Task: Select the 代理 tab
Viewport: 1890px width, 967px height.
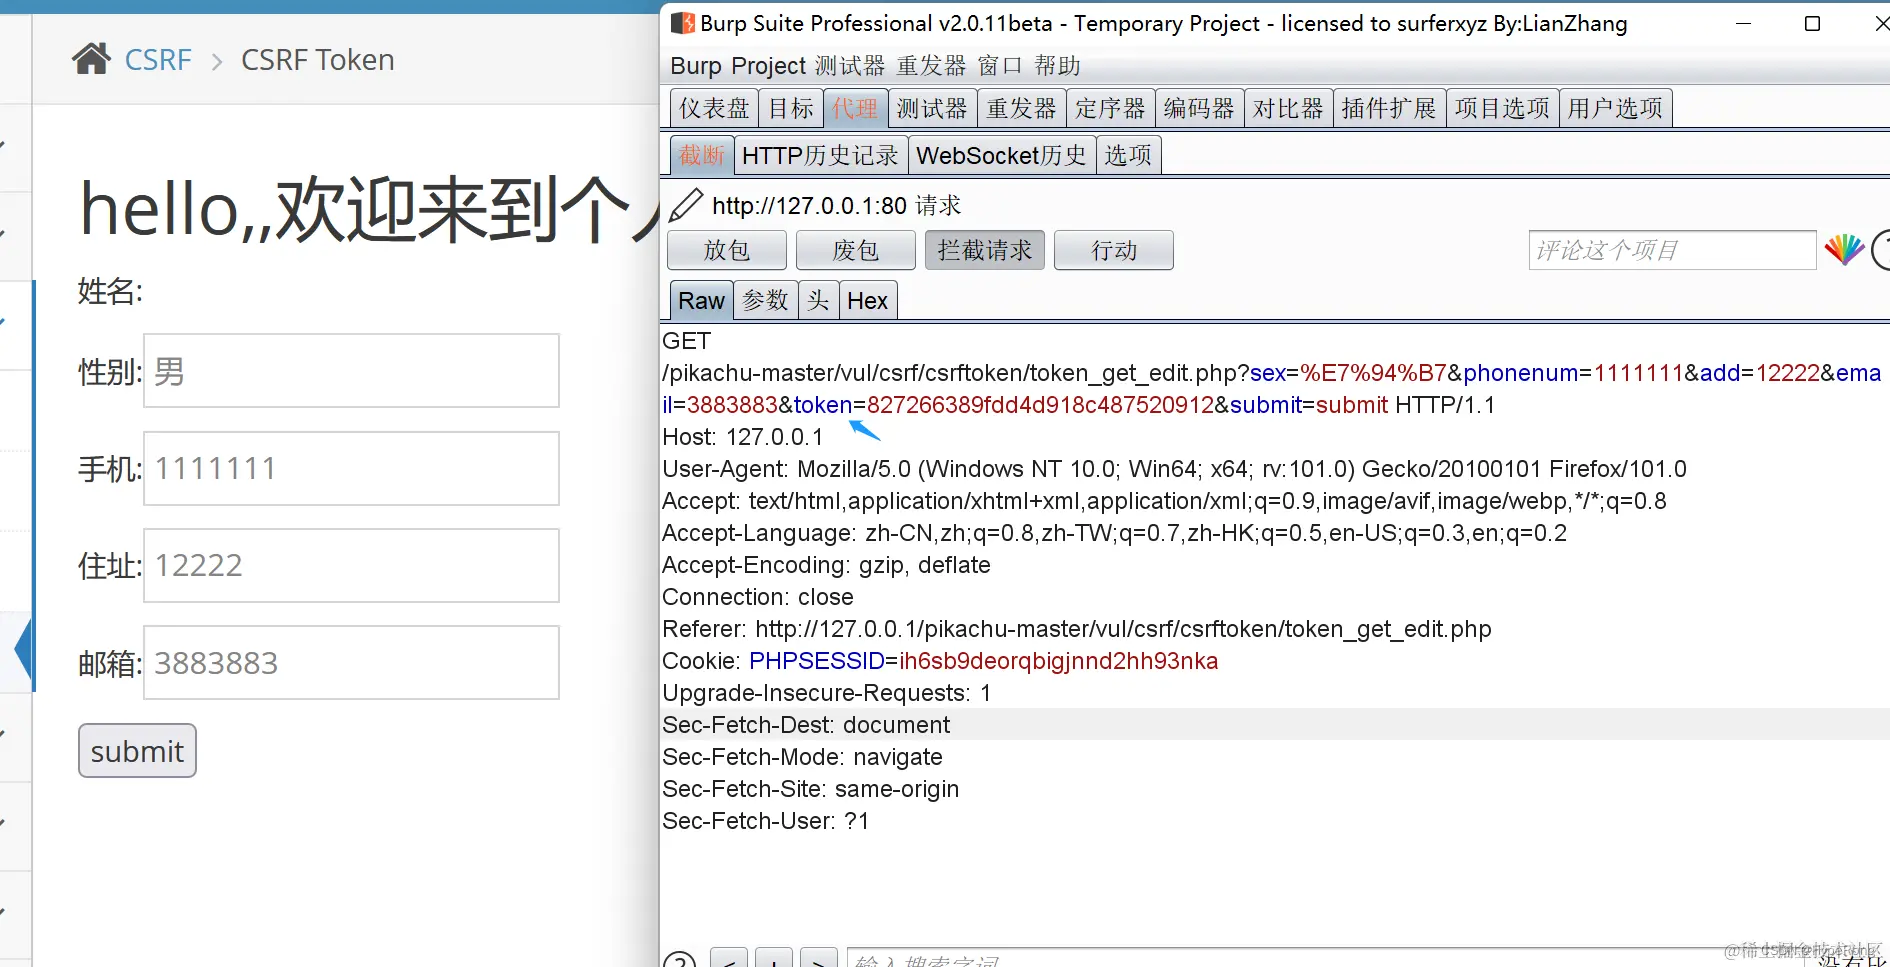Action: [x=855, y=108]
